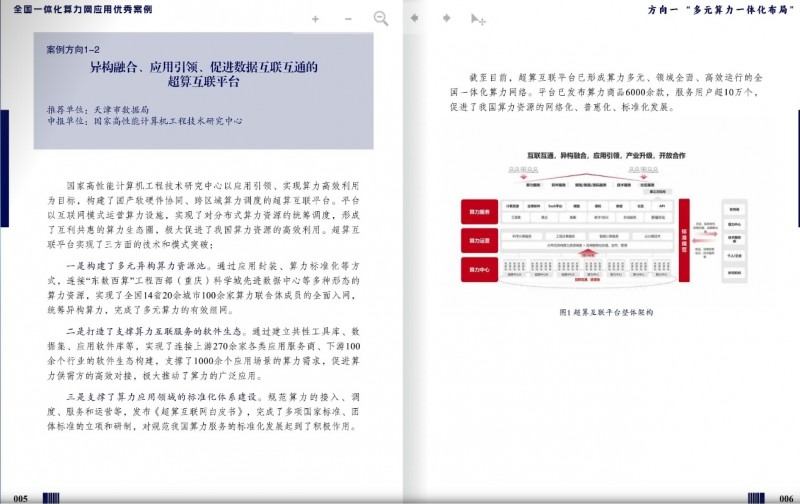Image resolution: width=800 pixels, height=504 pixels.
Task: Click the barcode mark beside page 006
Action: 756,498
